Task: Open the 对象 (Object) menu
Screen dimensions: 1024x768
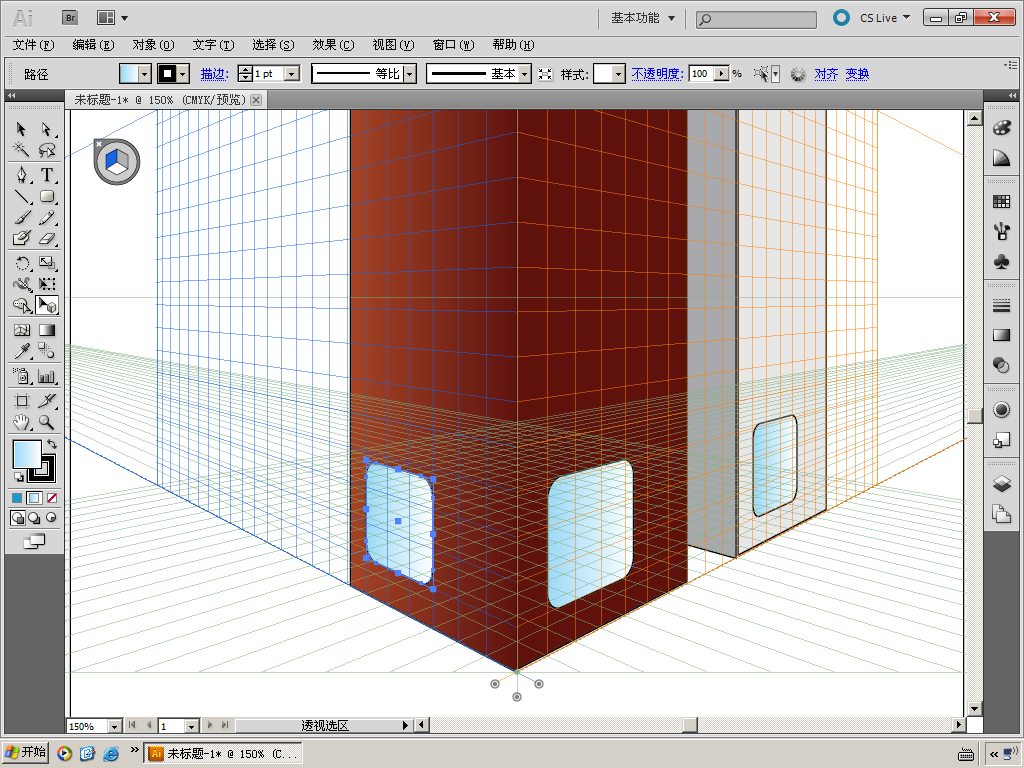Action: tap(153, 45)
